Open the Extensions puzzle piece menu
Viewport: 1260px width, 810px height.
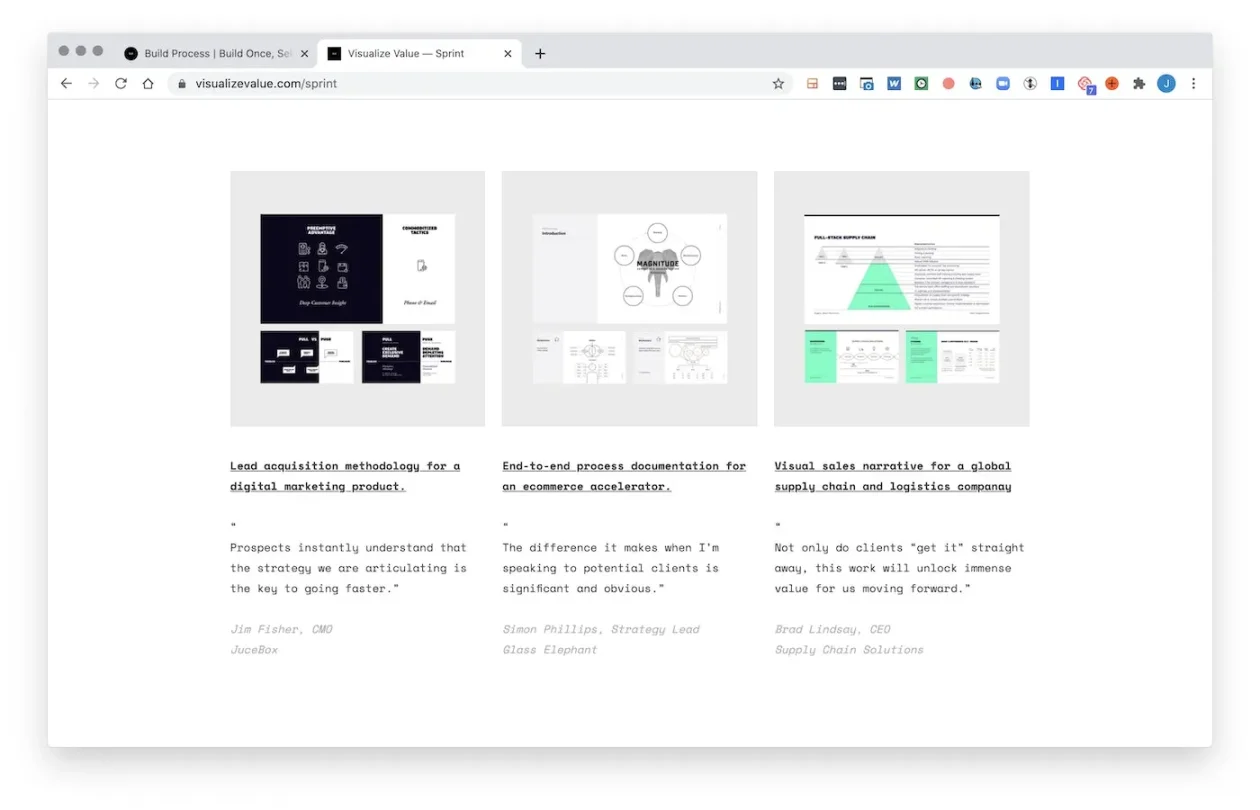(x=1138, y=84)
